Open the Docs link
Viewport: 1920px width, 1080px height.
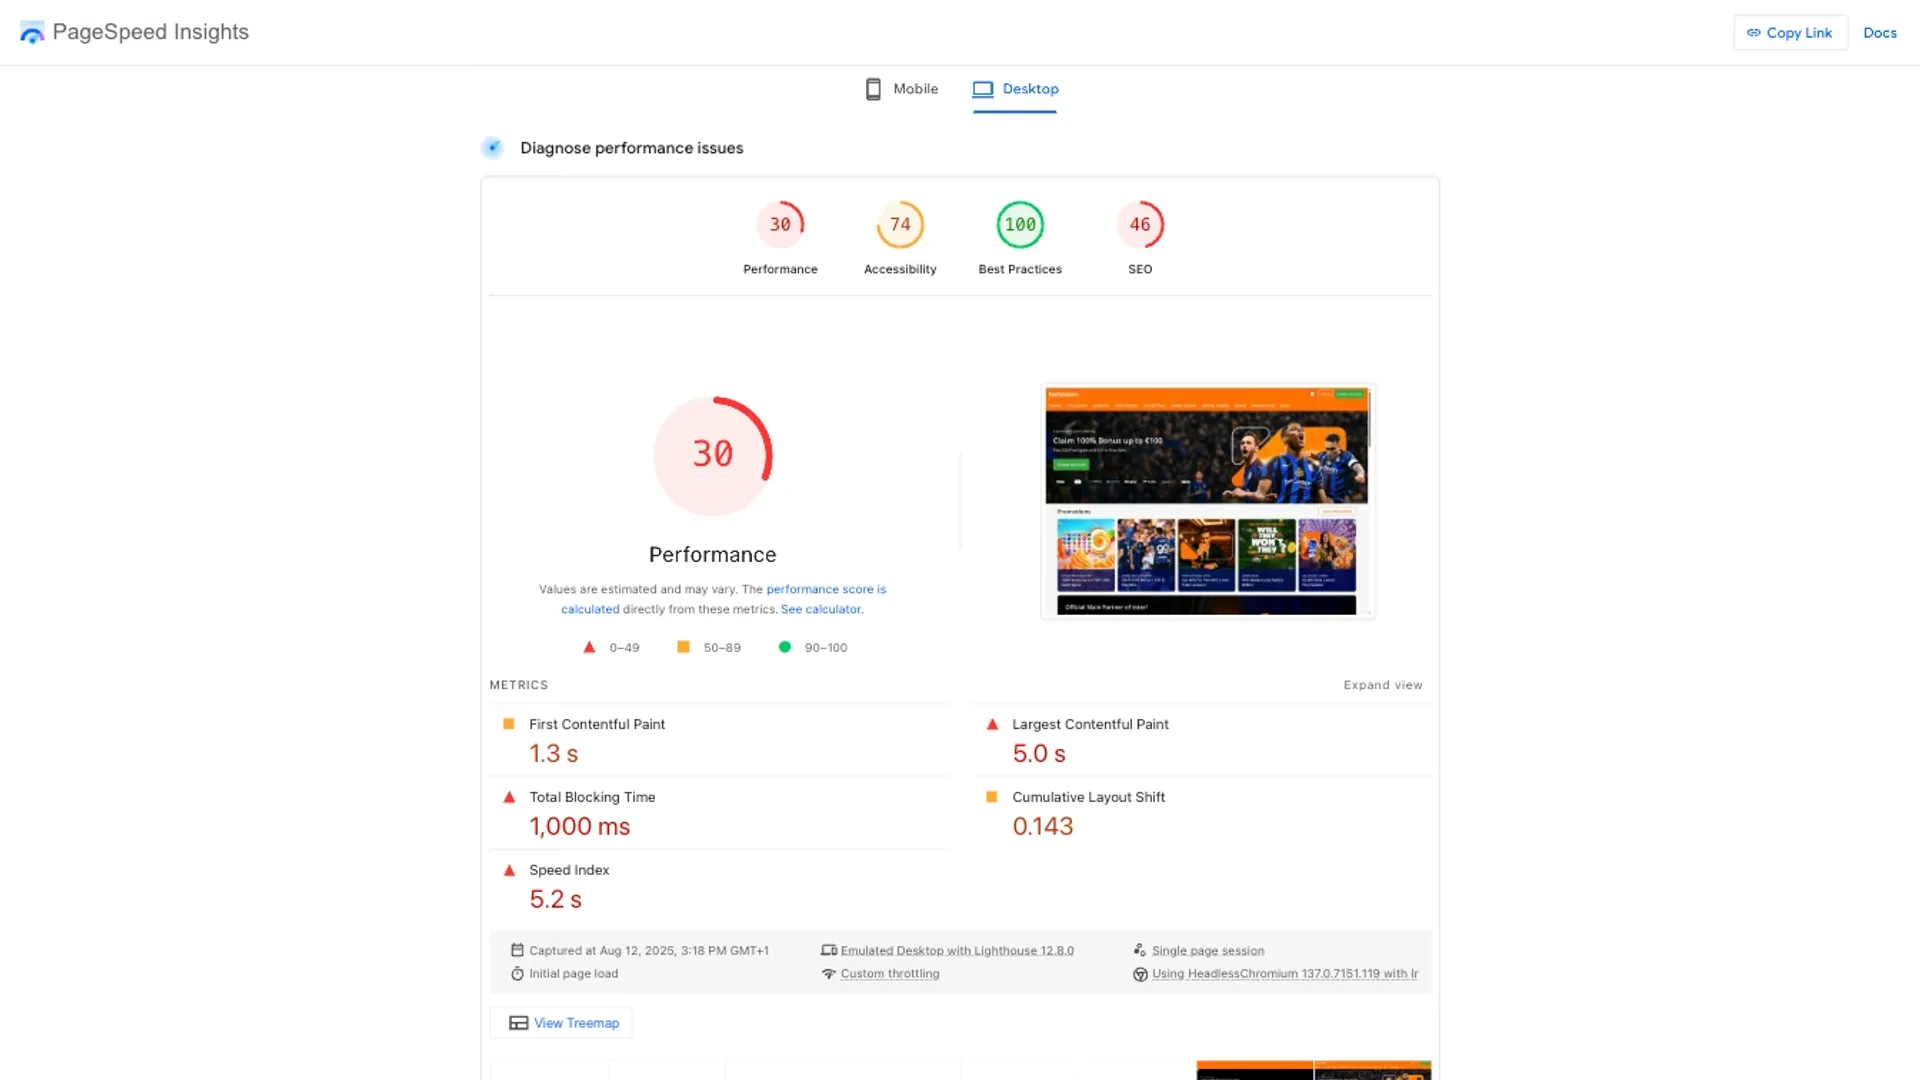(1880, 33)
